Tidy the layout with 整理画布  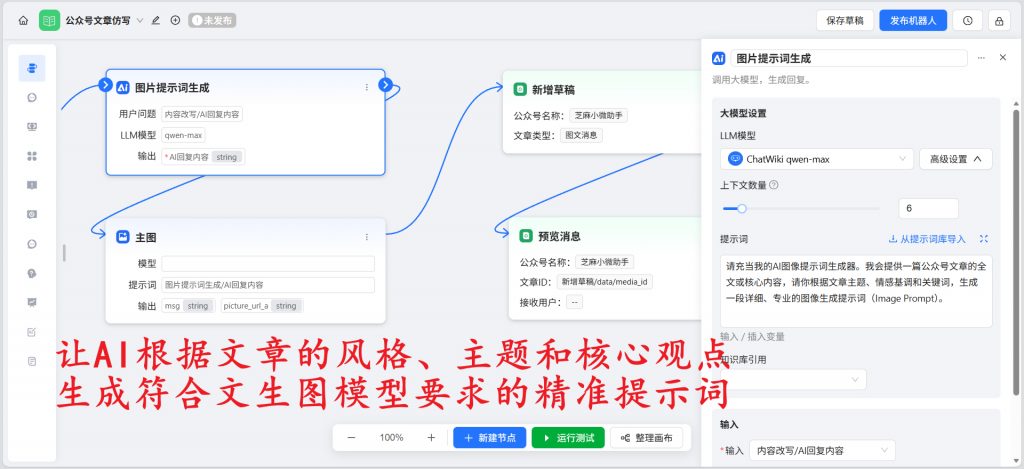pos(647,438)
